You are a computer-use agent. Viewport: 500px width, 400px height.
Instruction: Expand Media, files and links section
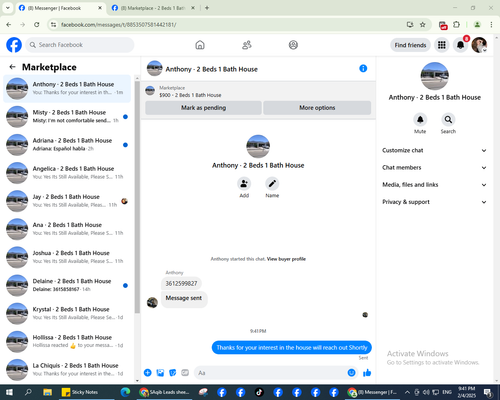(x=434, y=185)
